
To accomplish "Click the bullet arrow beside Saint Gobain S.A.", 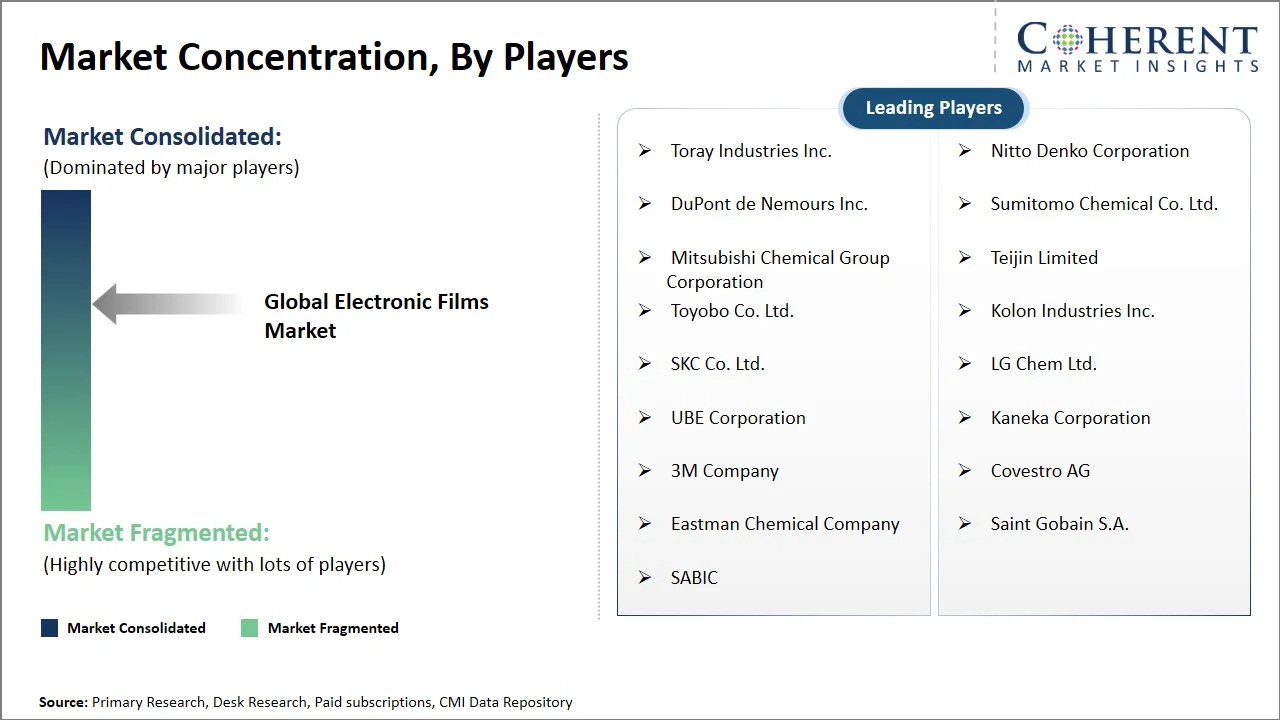I will coord(965,524).
